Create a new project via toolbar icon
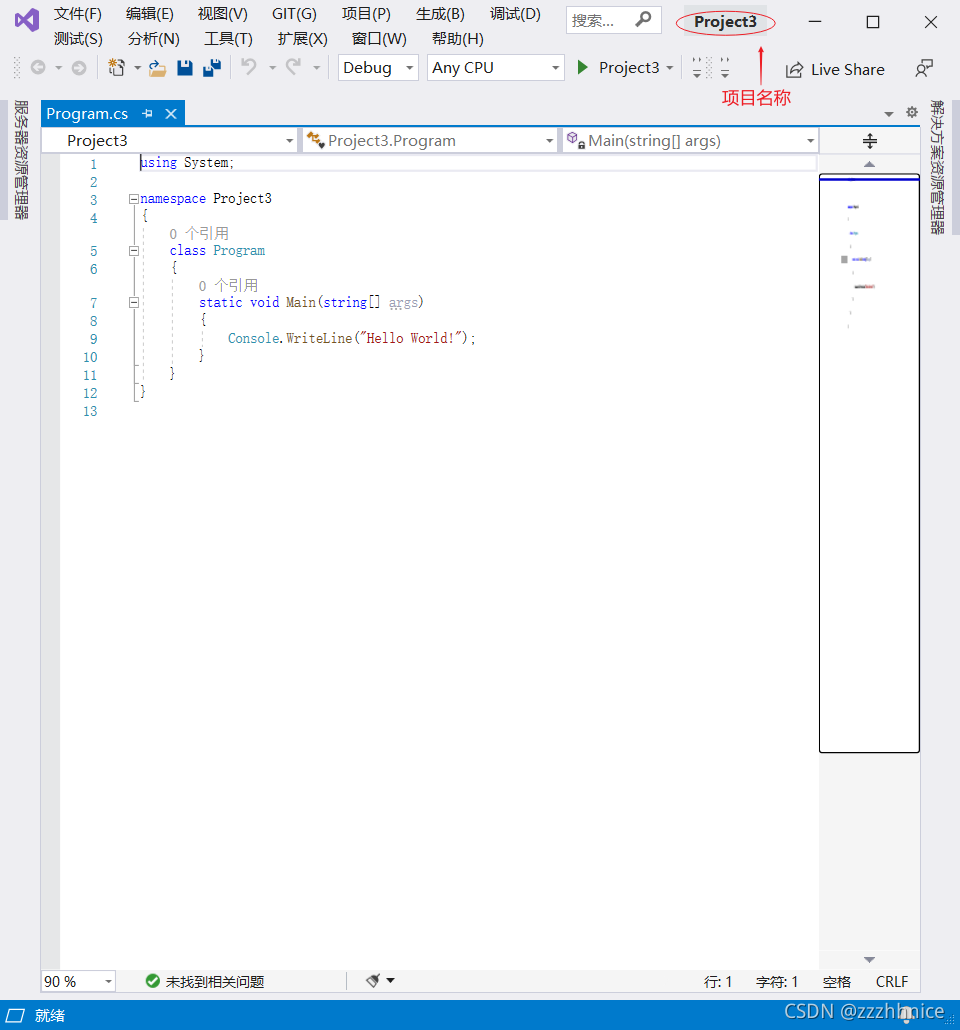Image resolution: width=960 pixels, height=1030 pixels. tap(116, 68)
